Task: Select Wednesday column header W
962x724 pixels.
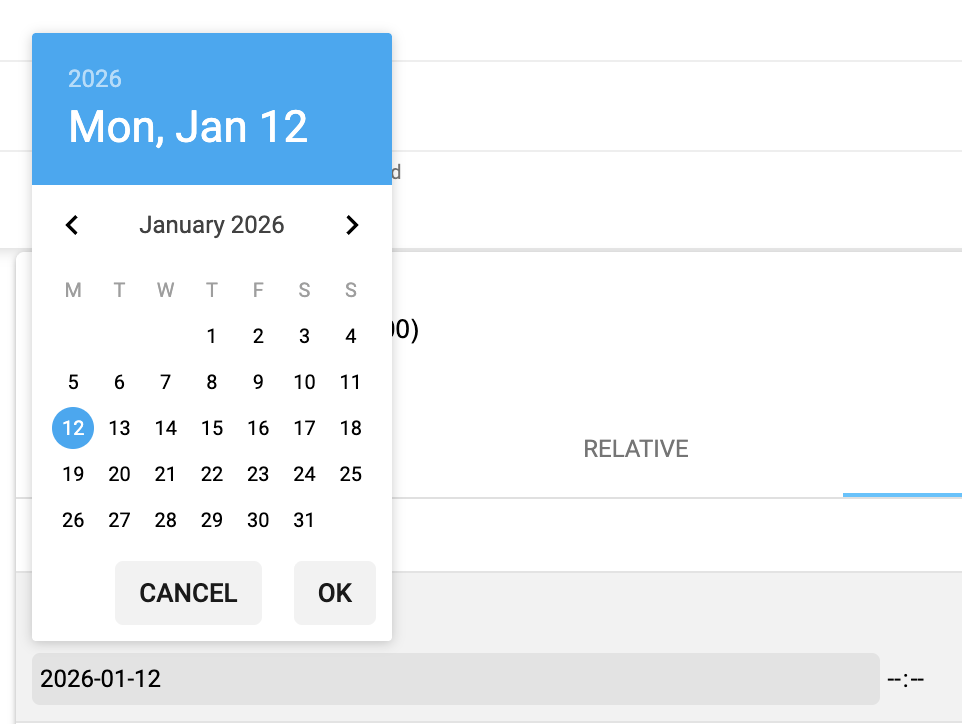Action: pos(165,290)
